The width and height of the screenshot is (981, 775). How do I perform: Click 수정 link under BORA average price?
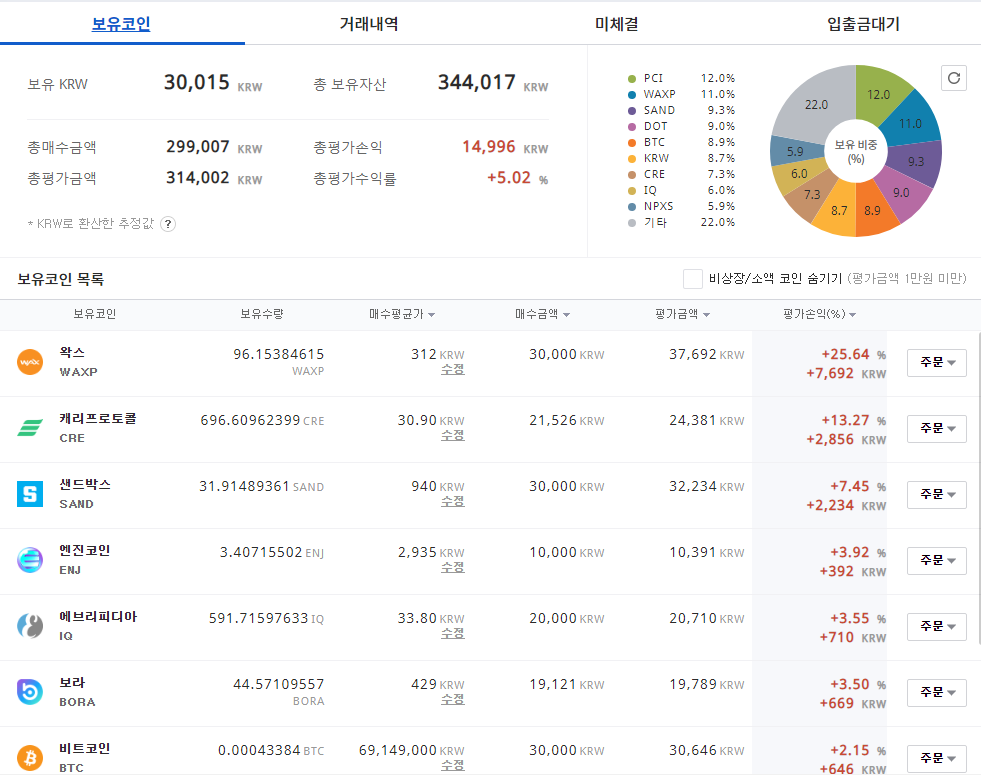(x=452, y=699)
